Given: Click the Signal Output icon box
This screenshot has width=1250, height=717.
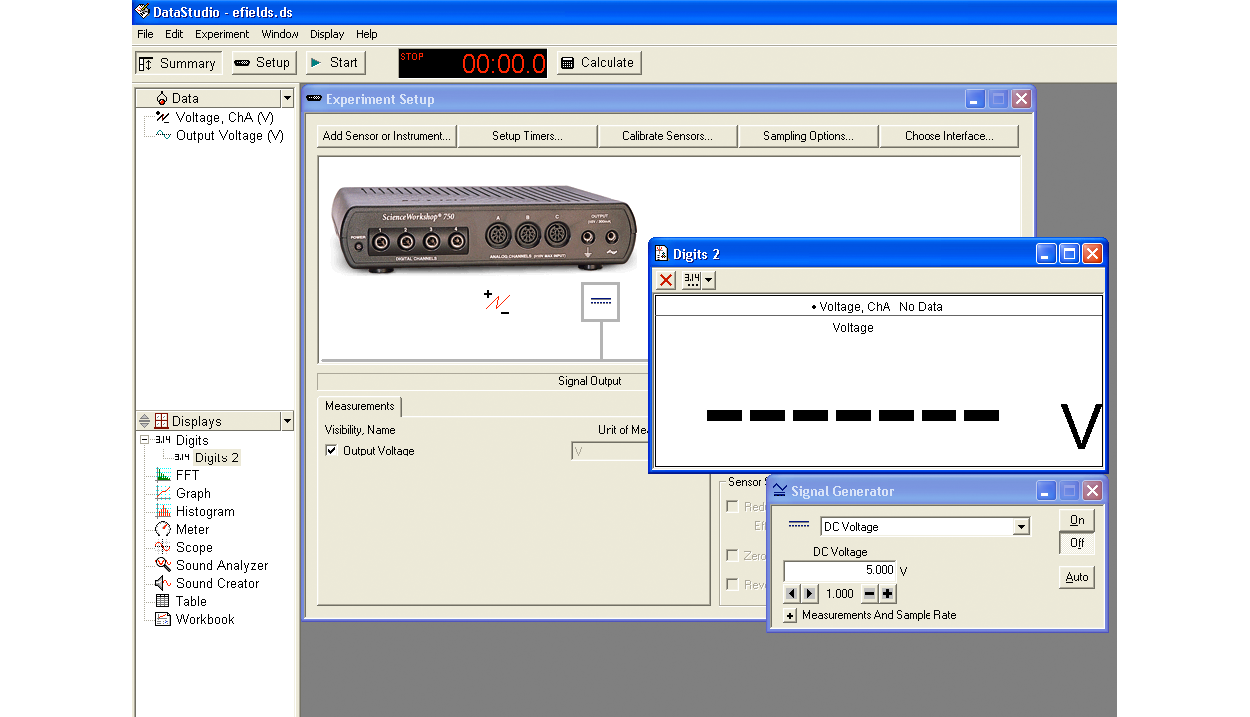Looking at the screenshot, I should [x=600, y=301].
